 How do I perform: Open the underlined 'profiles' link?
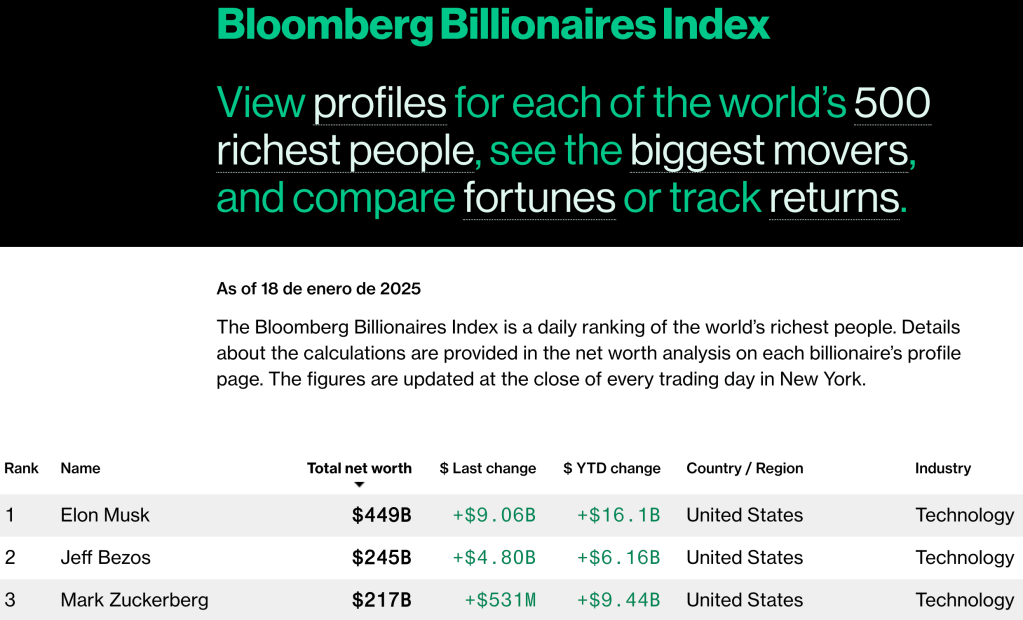click(x=380, y=103)
